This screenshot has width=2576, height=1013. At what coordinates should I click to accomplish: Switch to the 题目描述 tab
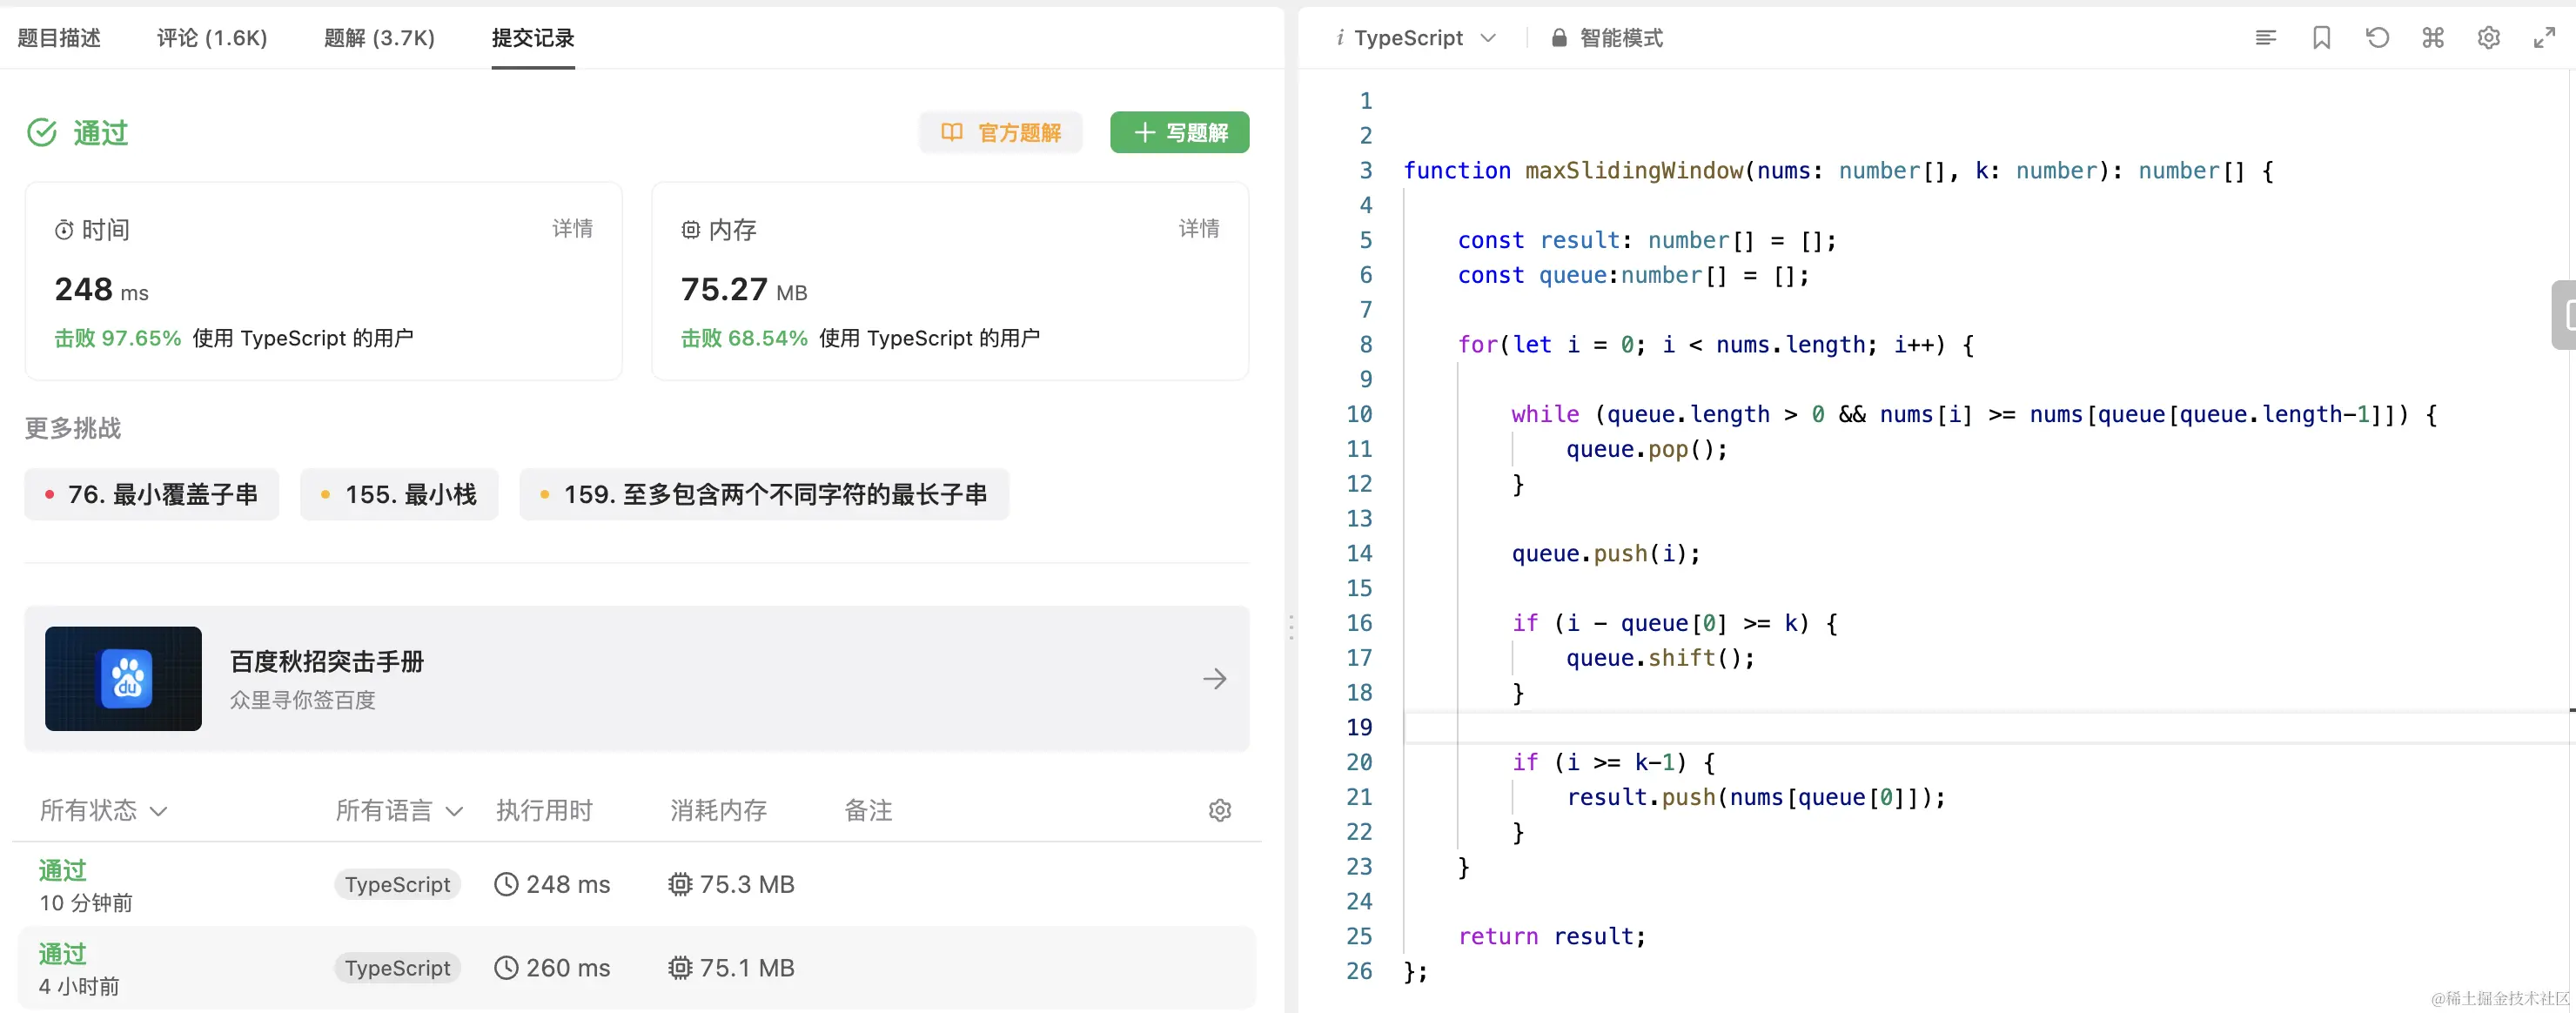(x=59, y=38)
